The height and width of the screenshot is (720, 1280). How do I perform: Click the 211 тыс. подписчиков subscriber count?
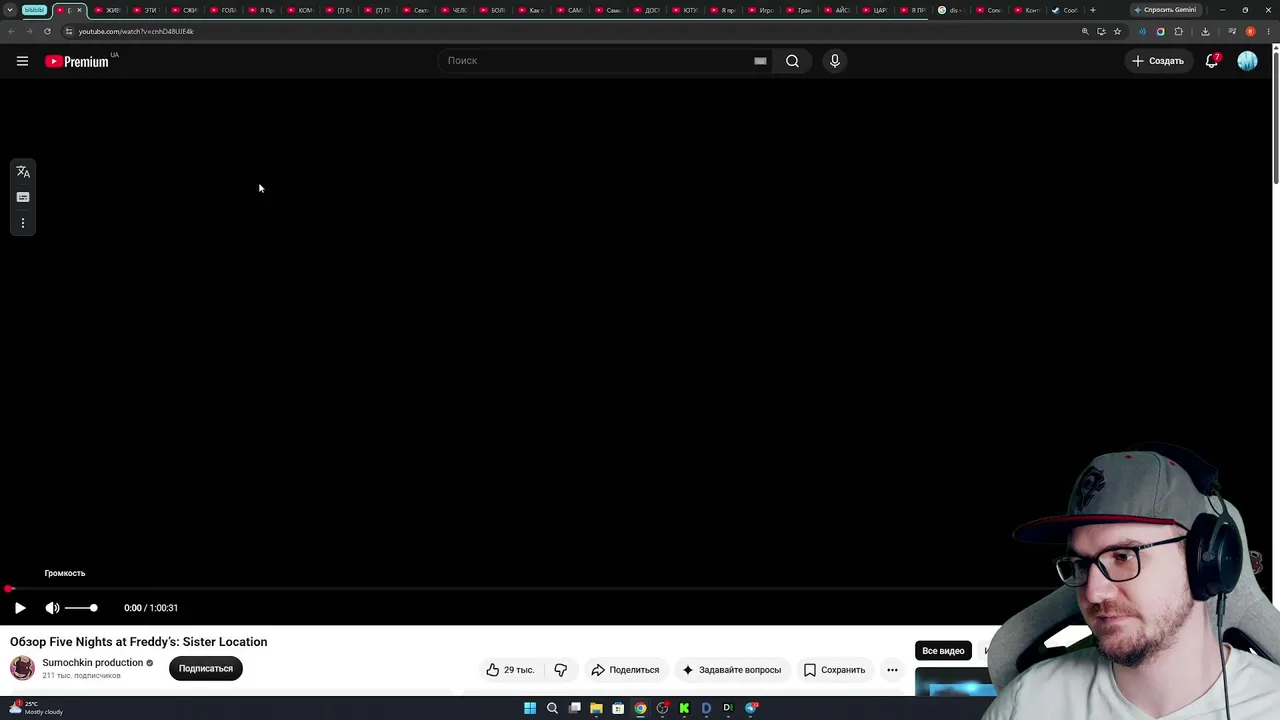pos(81,676)
